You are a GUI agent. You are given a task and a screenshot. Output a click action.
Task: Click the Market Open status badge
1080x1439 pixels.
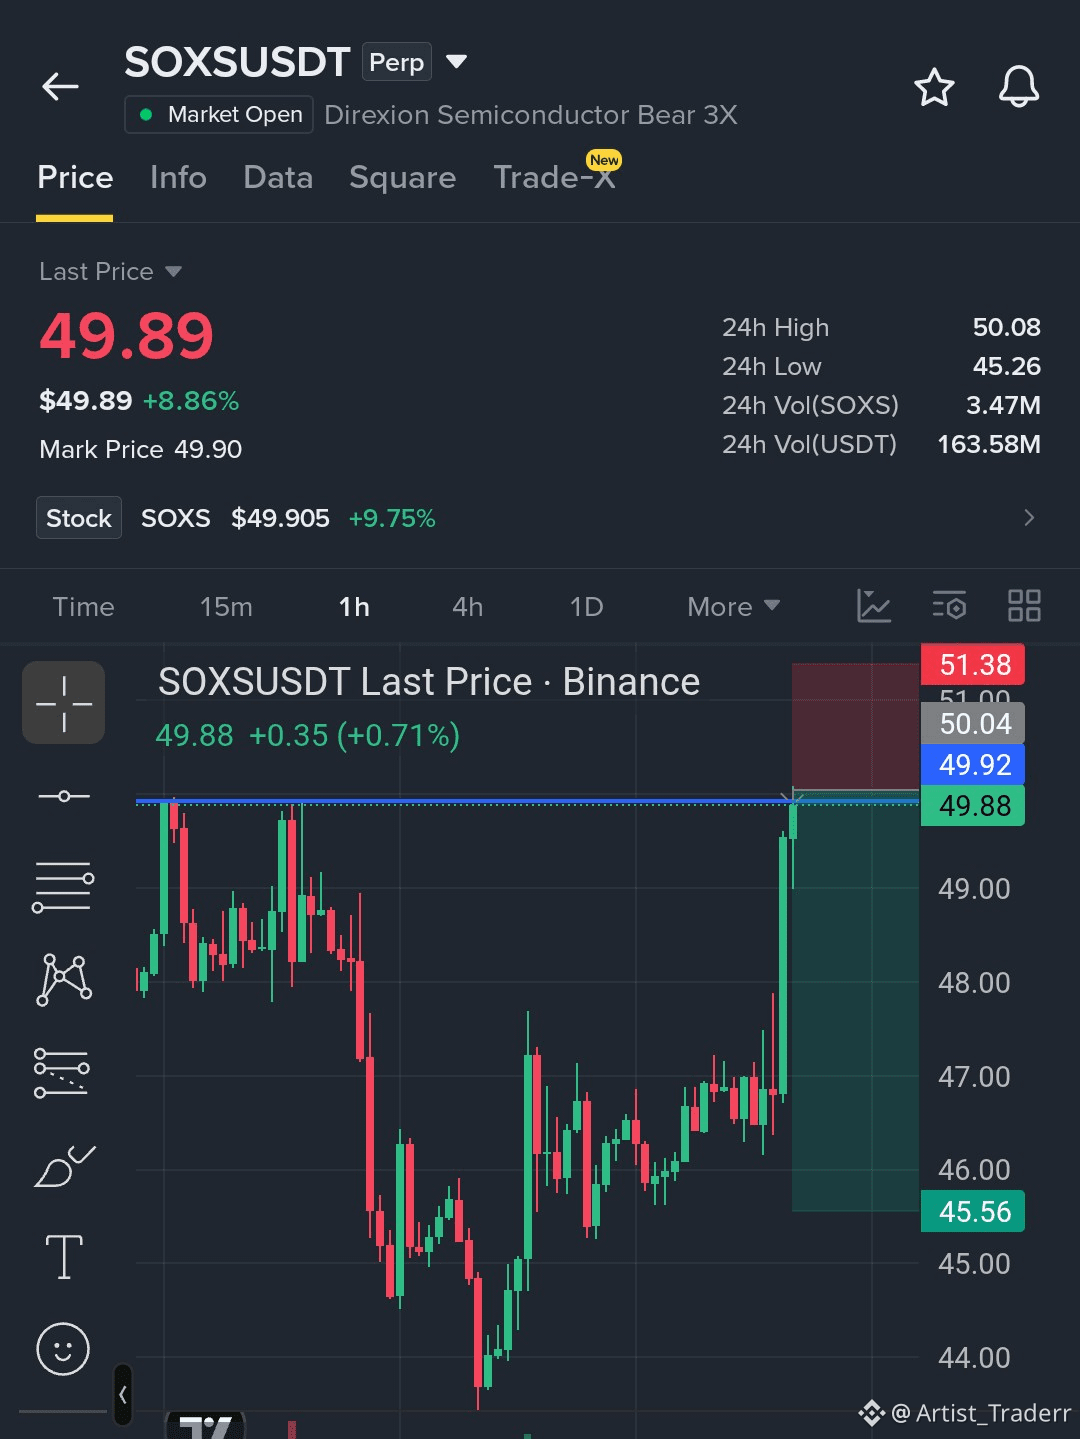(x=219, y=114)
